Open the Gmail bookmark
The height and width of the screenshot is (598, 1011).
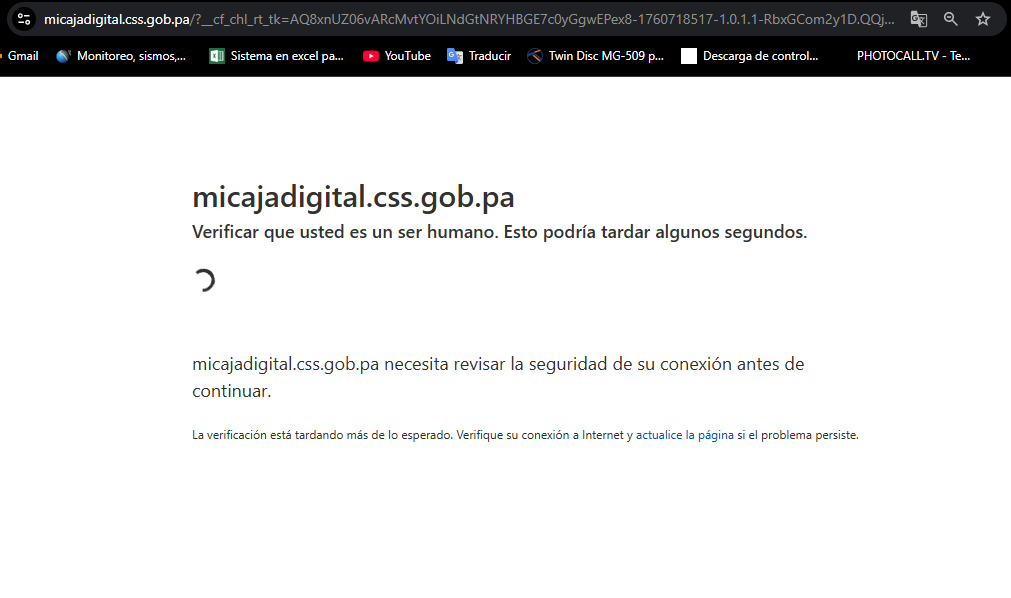pos(19,56)
